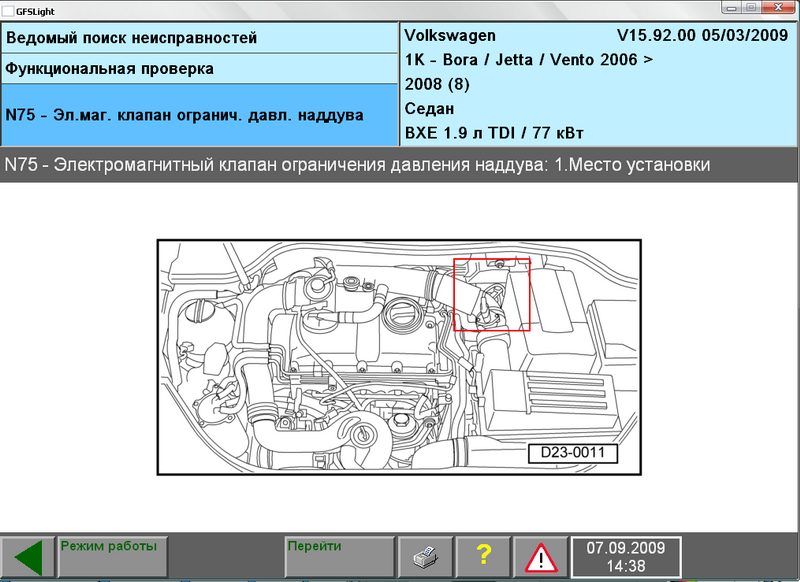Minimize the GFSLight window
Image resolution: width=800 pixels, height=582 pixels.
pos(732,8)
